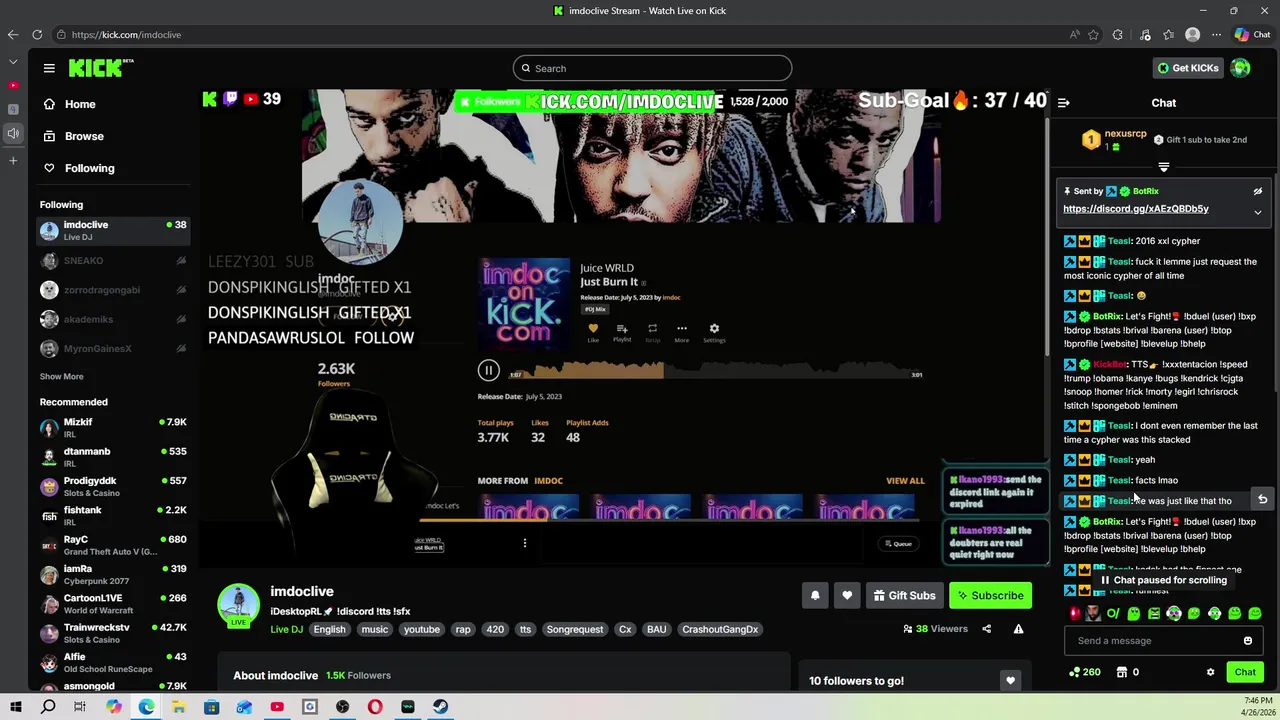
Task: Click the track progress waveform bar
Action: (716, 371)
